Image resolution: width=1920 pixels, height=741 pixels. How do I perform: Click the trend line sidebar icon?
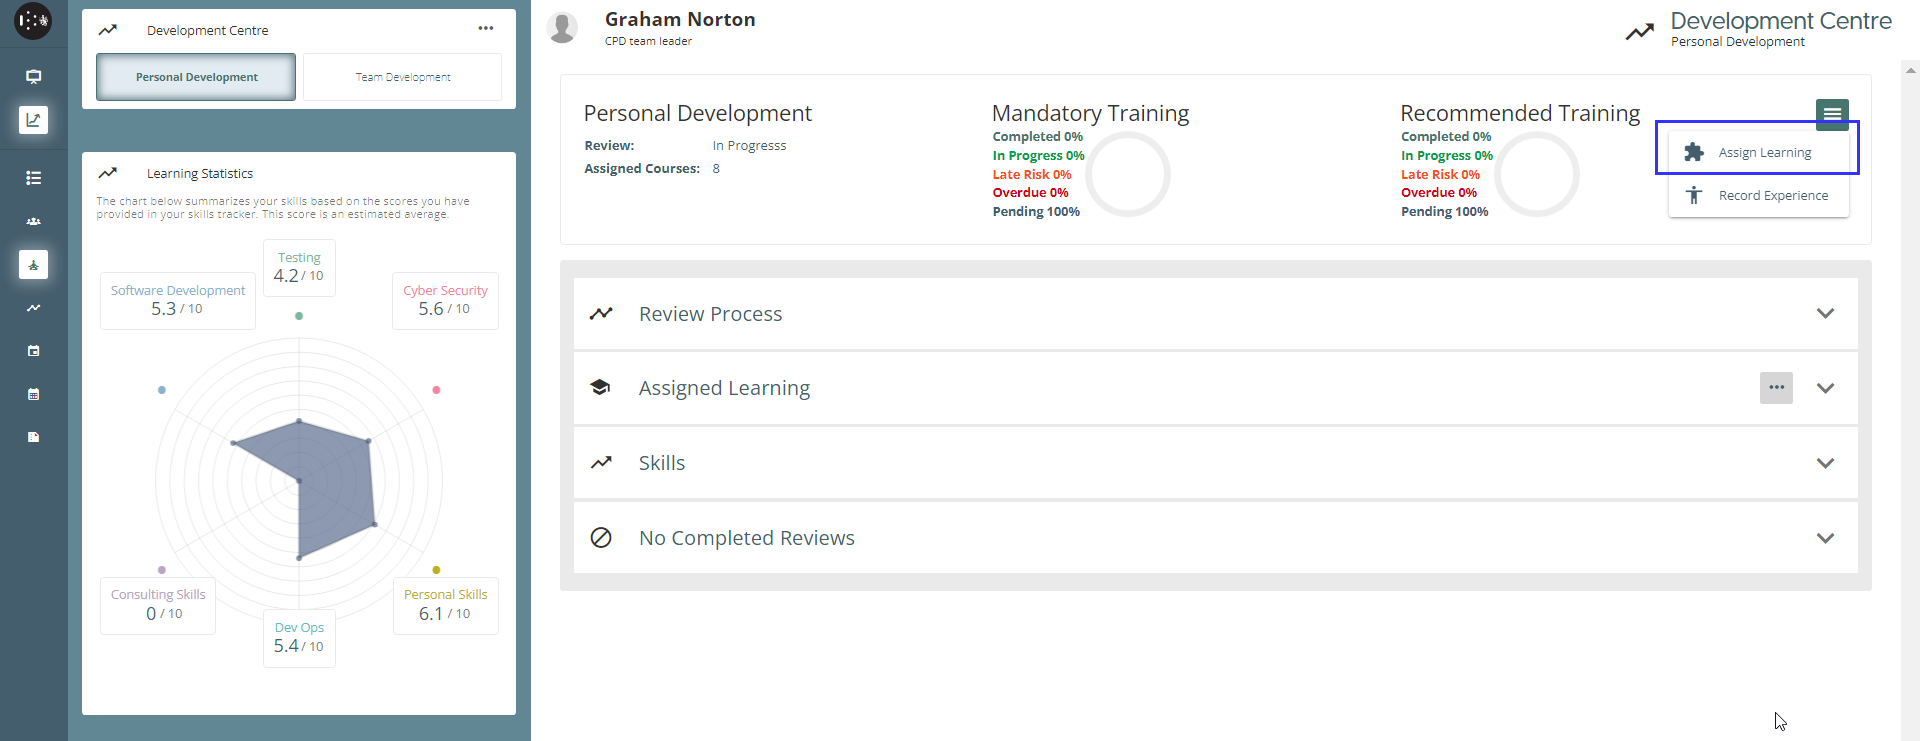[x=33, y=308]
